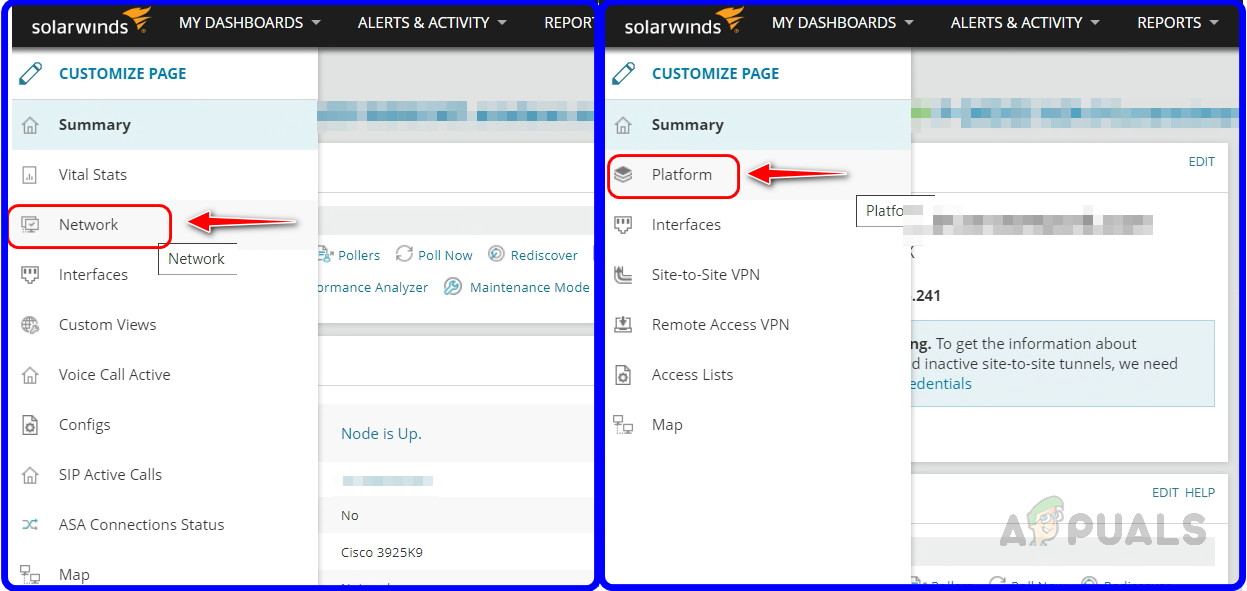
Task: Click the Summary home icon in the left sidebar
Action: coord(30,125)
